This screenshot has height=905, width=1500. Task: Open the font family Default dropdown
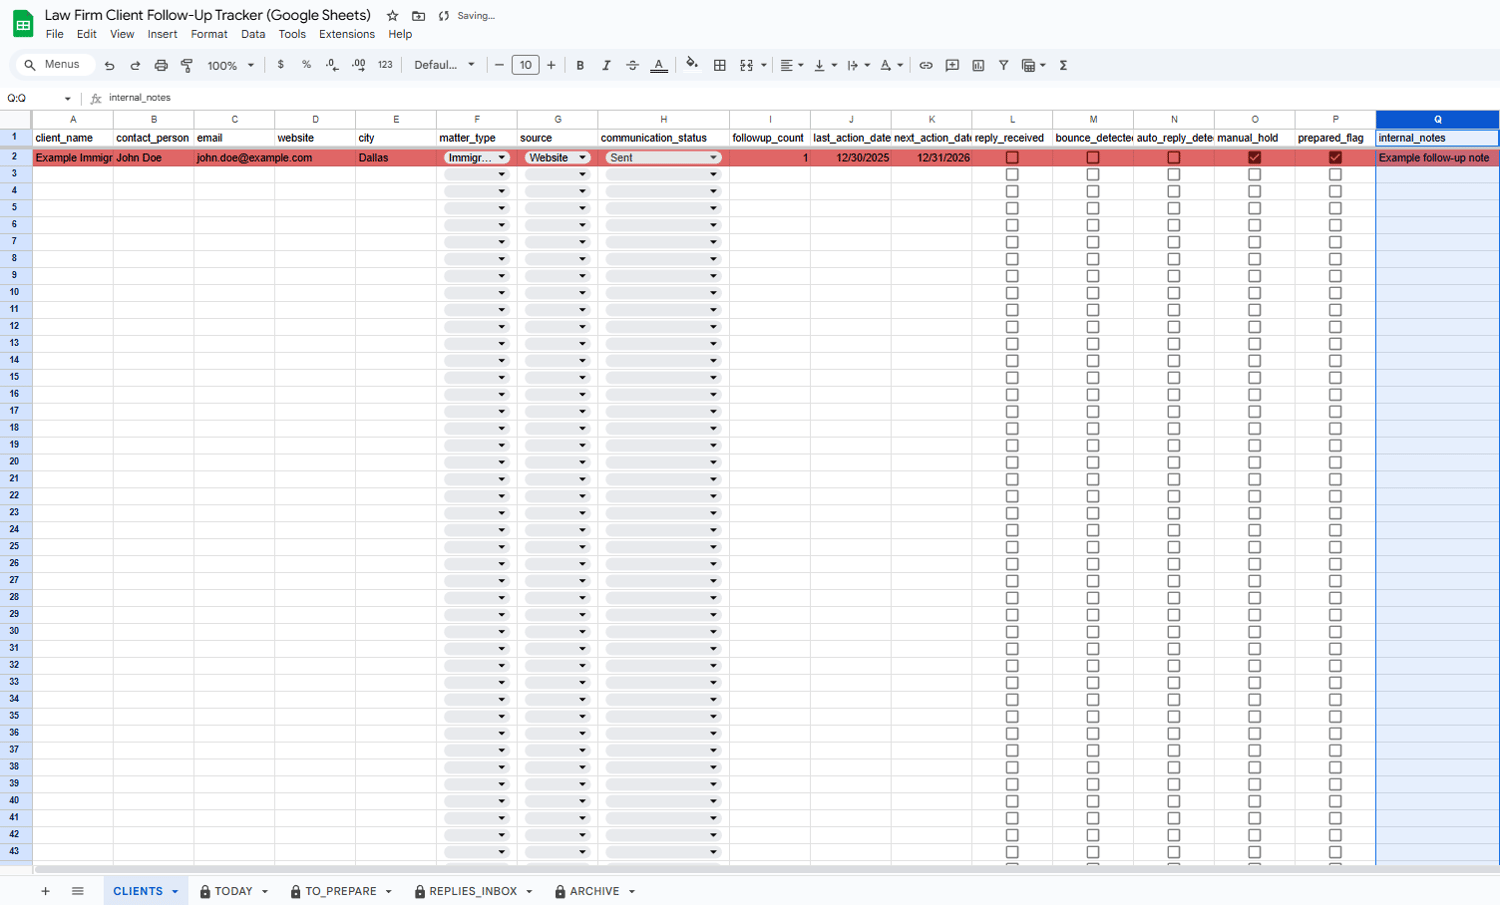(x=445, y=65)
